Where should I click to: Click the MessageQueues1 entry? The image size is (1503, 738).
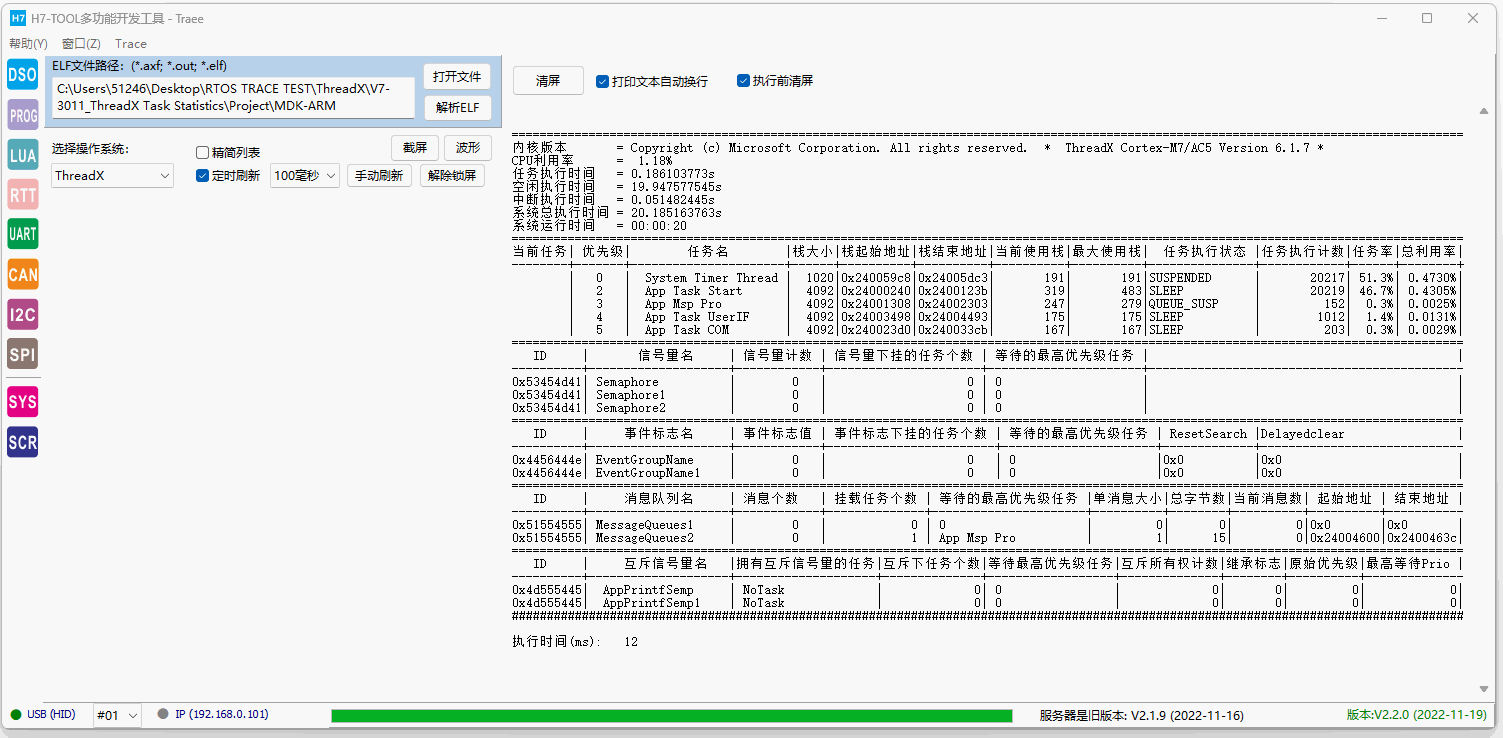644,525
